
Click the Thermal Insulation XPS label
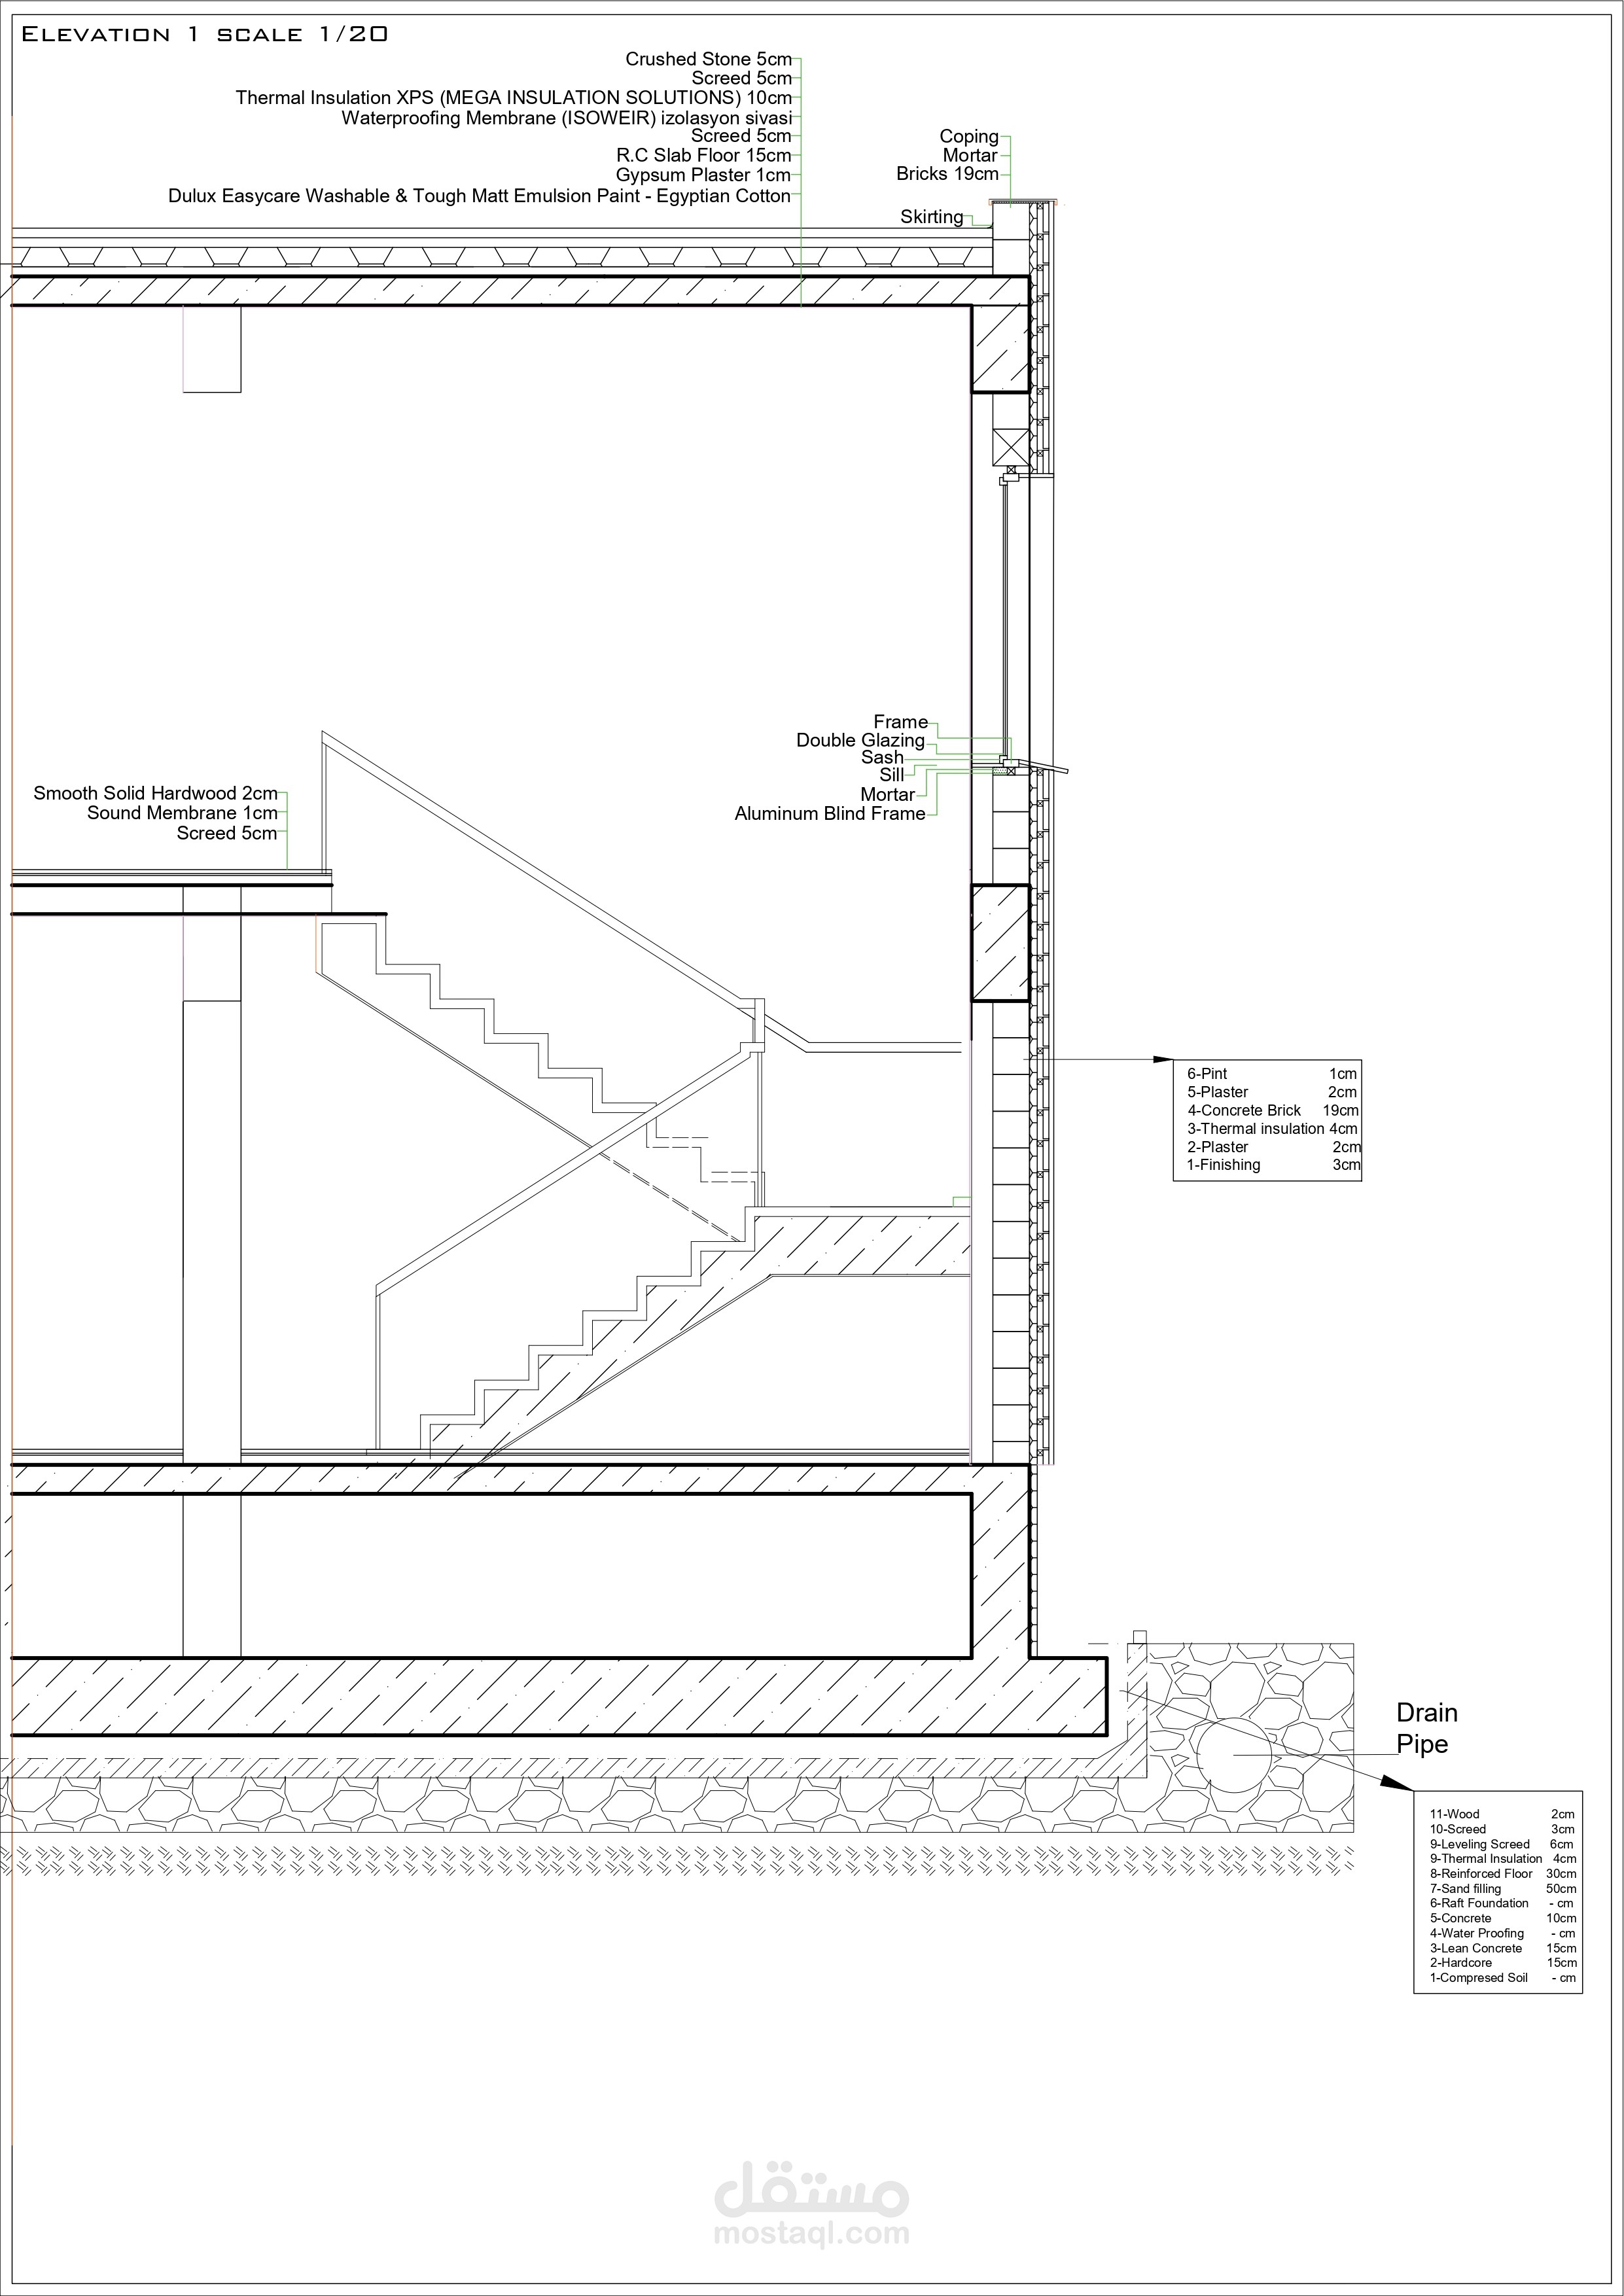point(513,98)
